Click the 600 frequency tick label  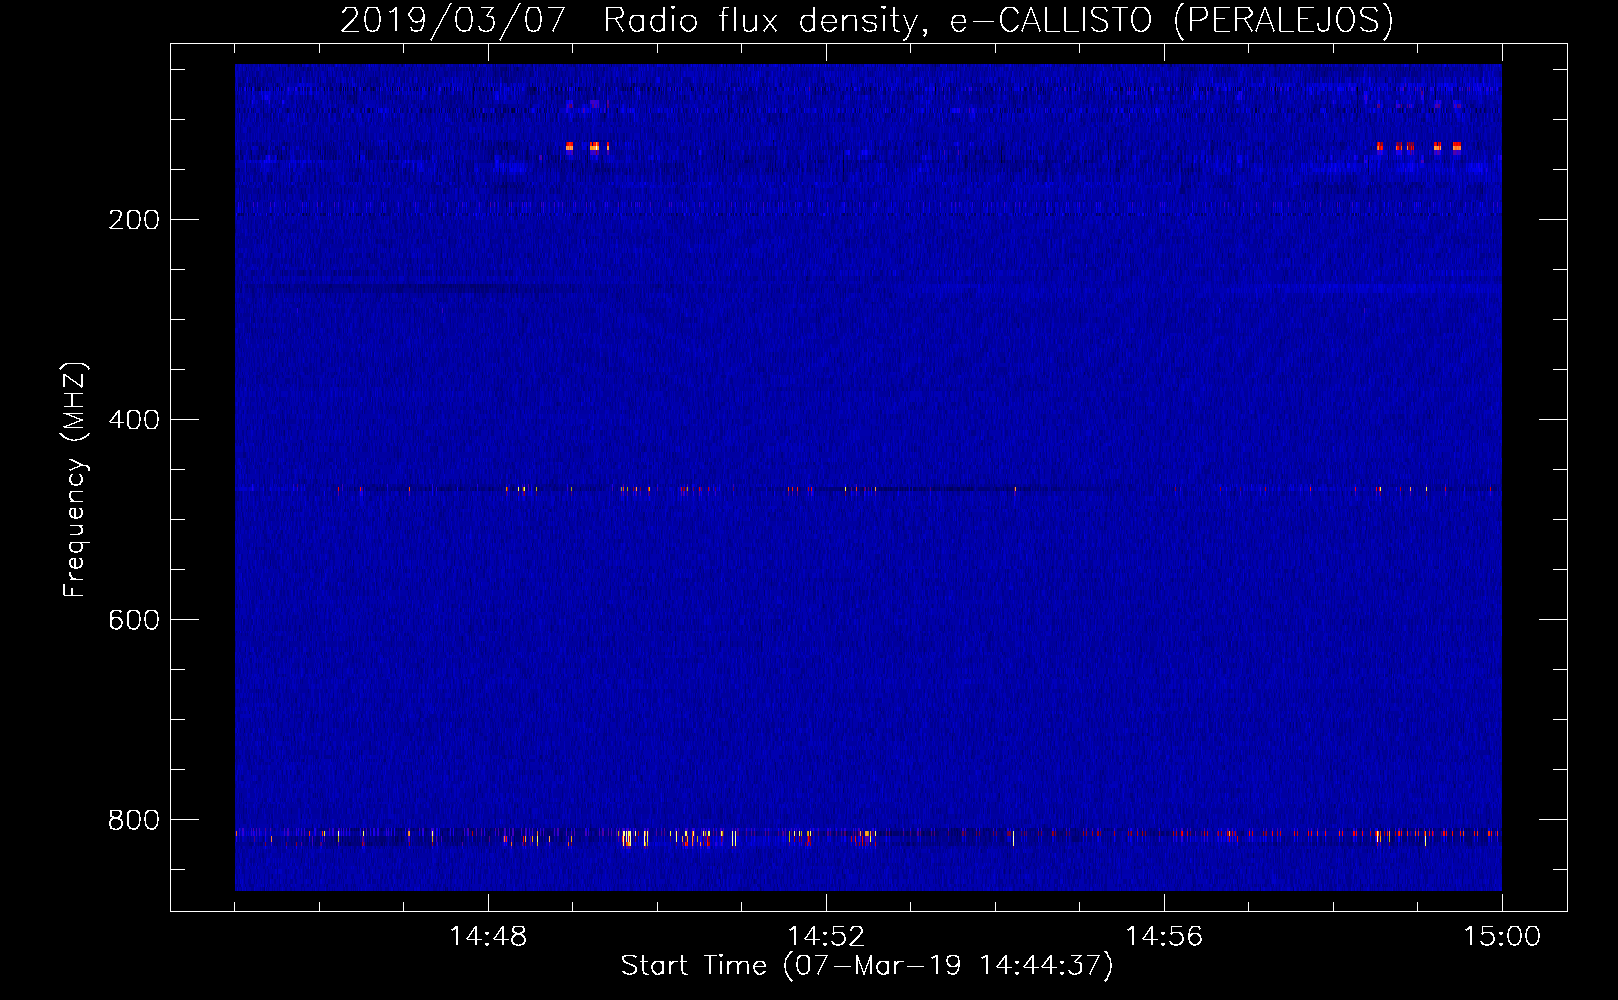pos(134,620)
